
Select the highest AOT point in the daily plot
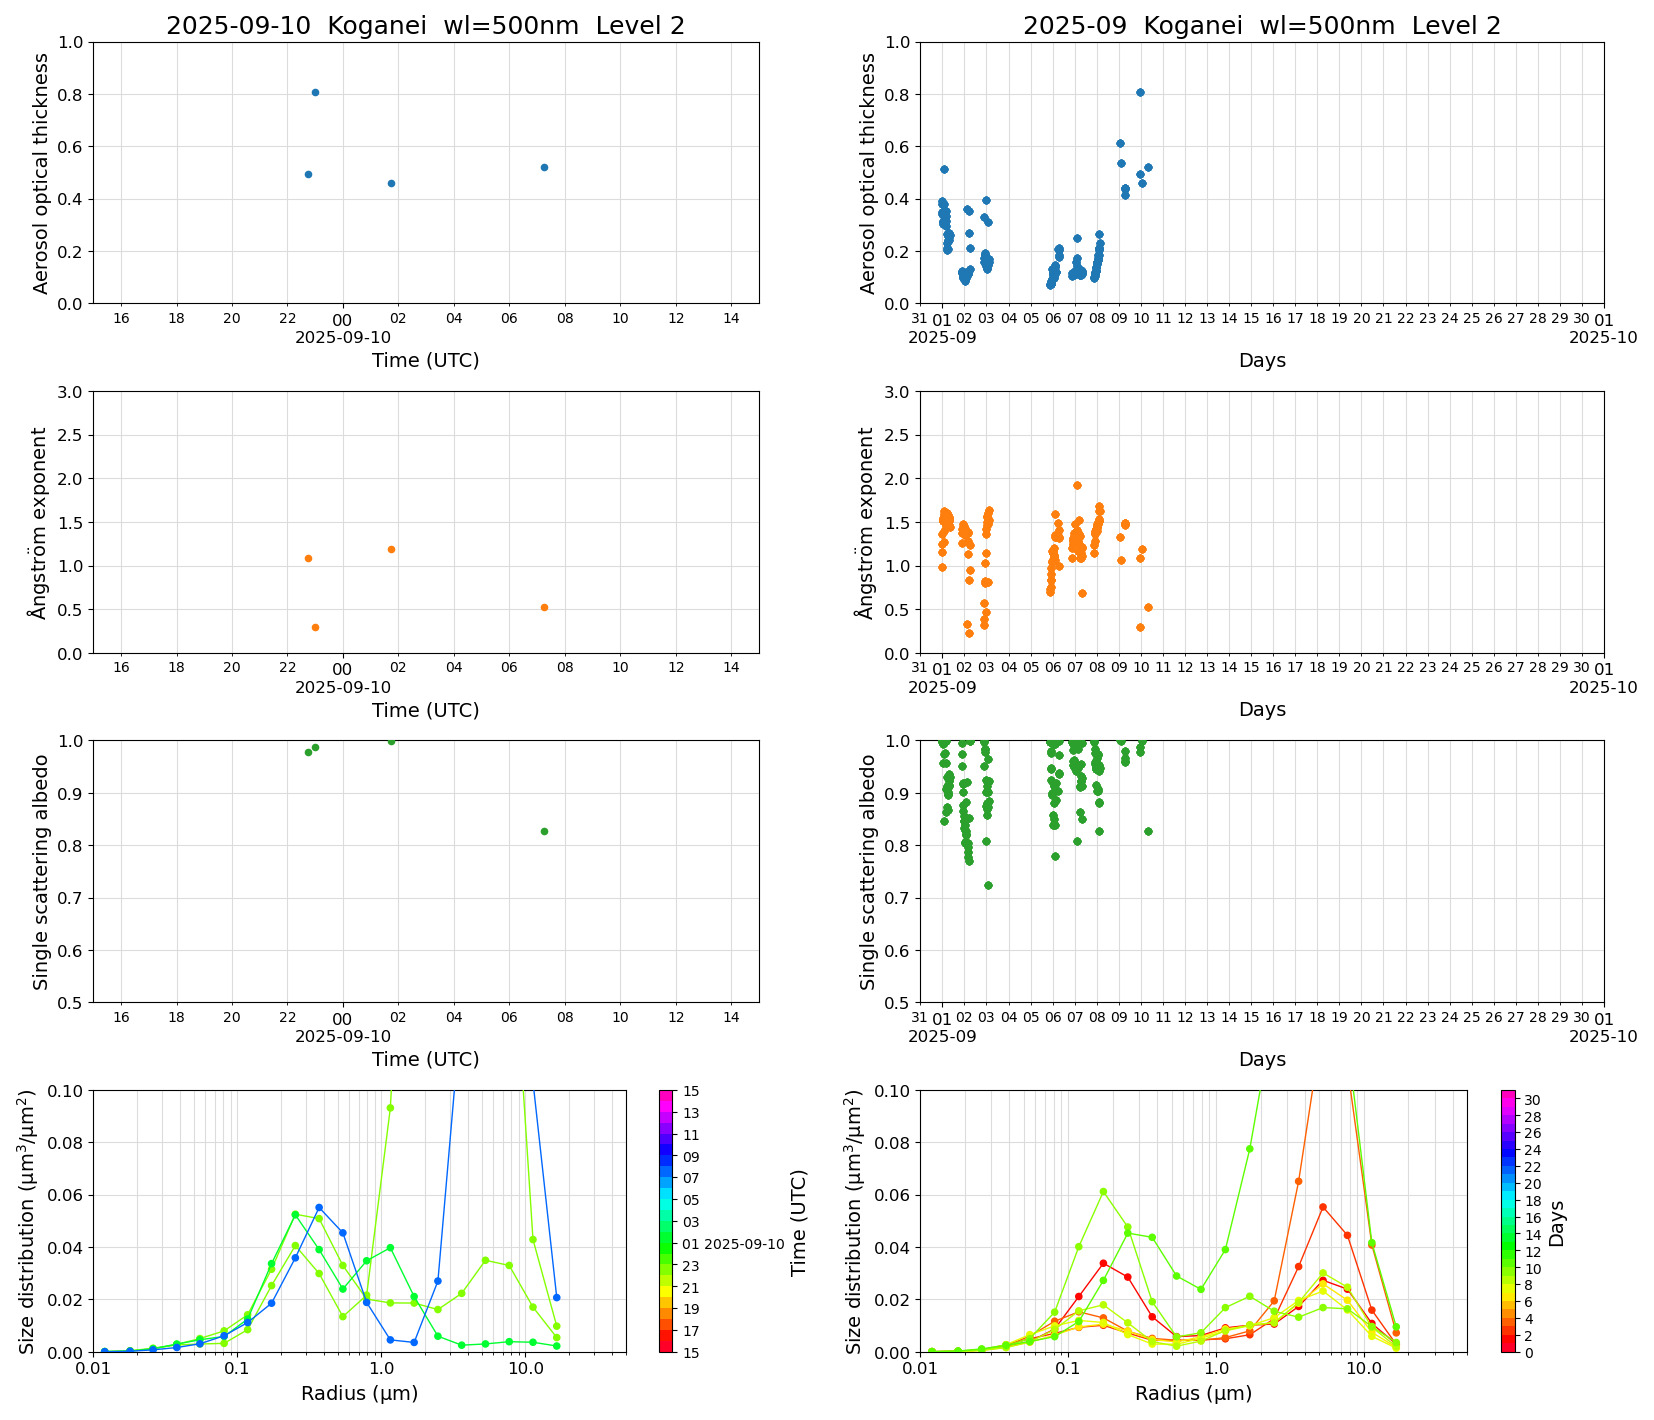pos(315,92)
